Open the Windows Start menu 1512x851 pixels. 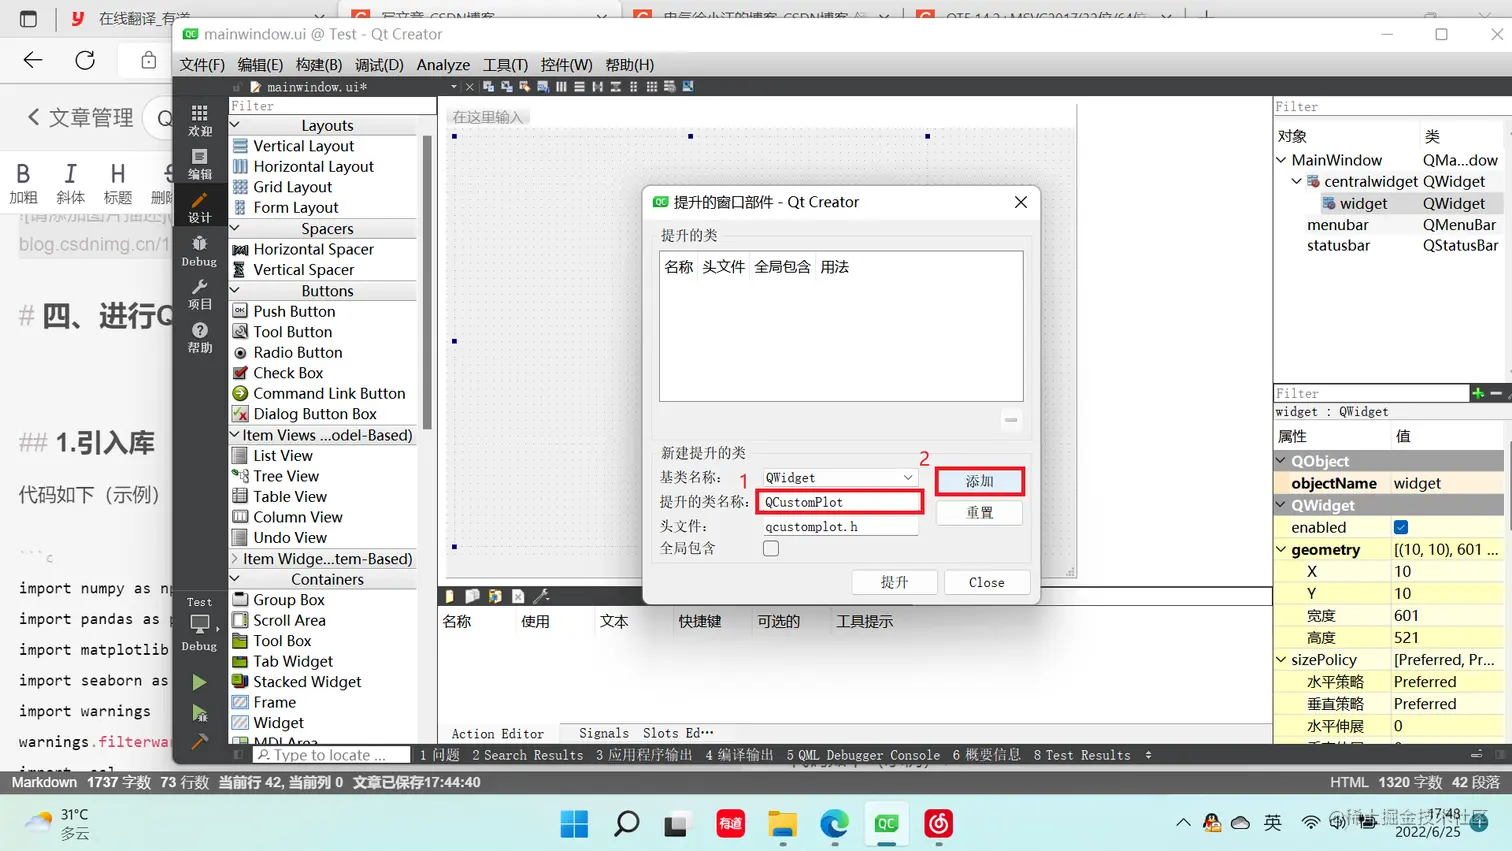coord(574,824)
